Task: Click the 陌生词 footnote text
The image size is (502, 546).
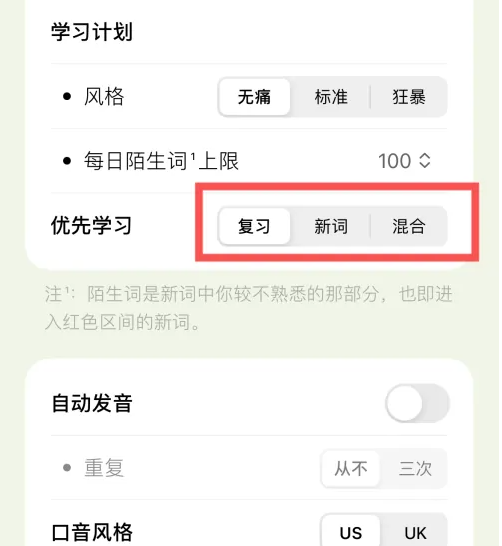Action: [249, 308]
